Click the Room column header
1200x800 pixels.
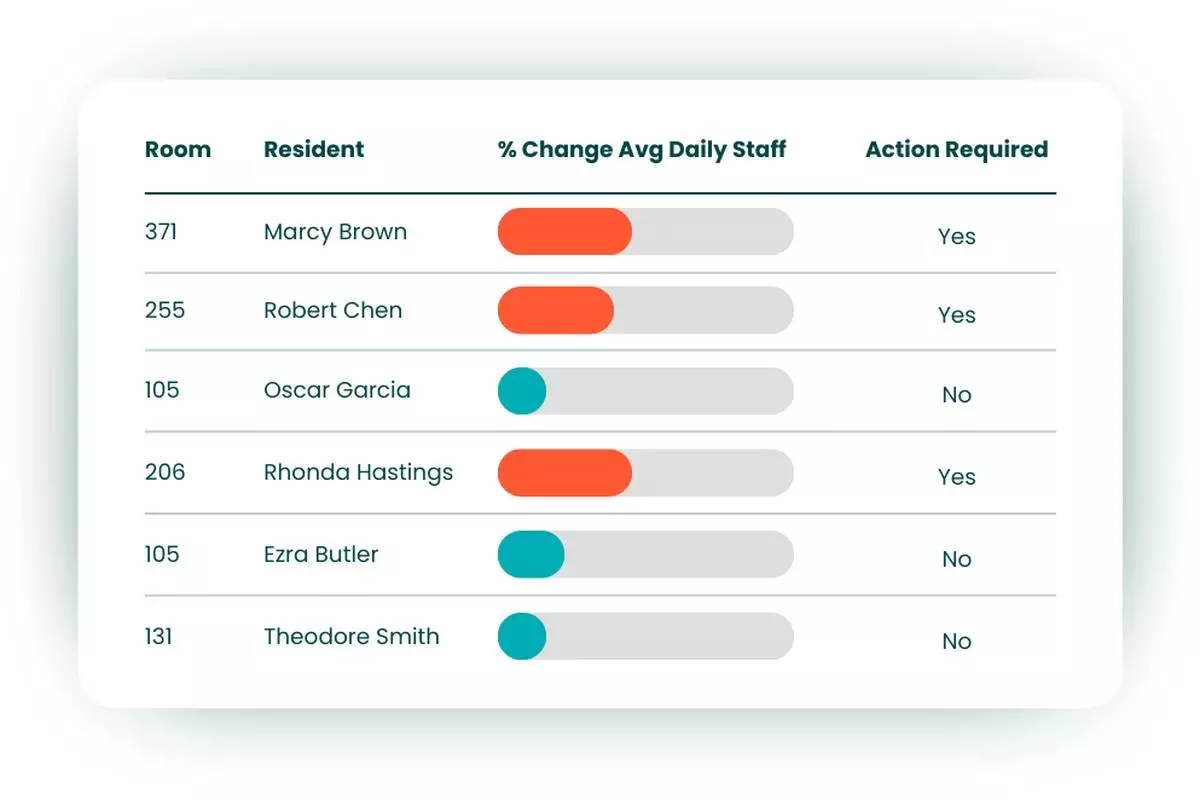point(178,150)
